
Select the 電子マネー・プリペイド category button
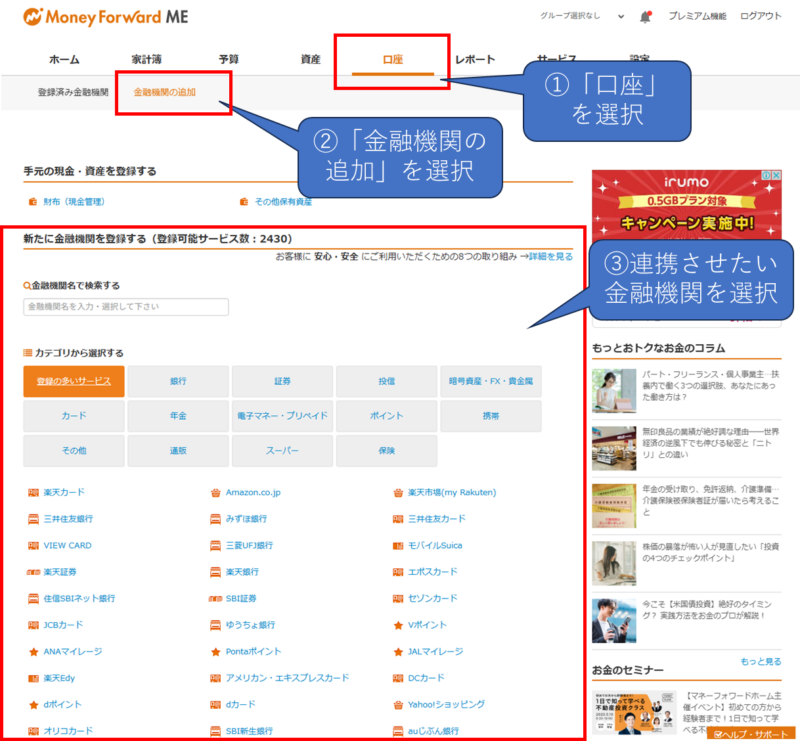click(x=282, y=416)
